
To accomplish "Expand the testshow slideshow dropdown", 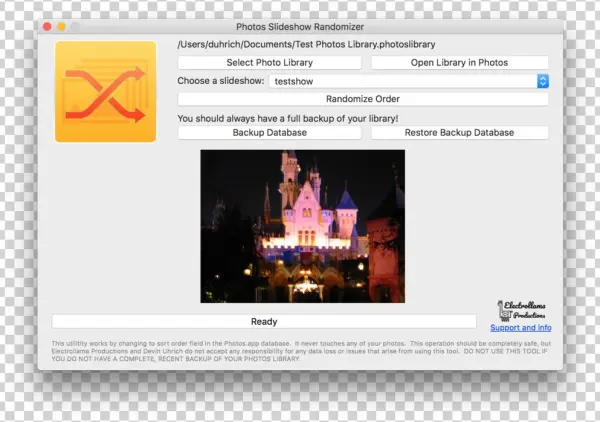I will [x=409, y=81].
